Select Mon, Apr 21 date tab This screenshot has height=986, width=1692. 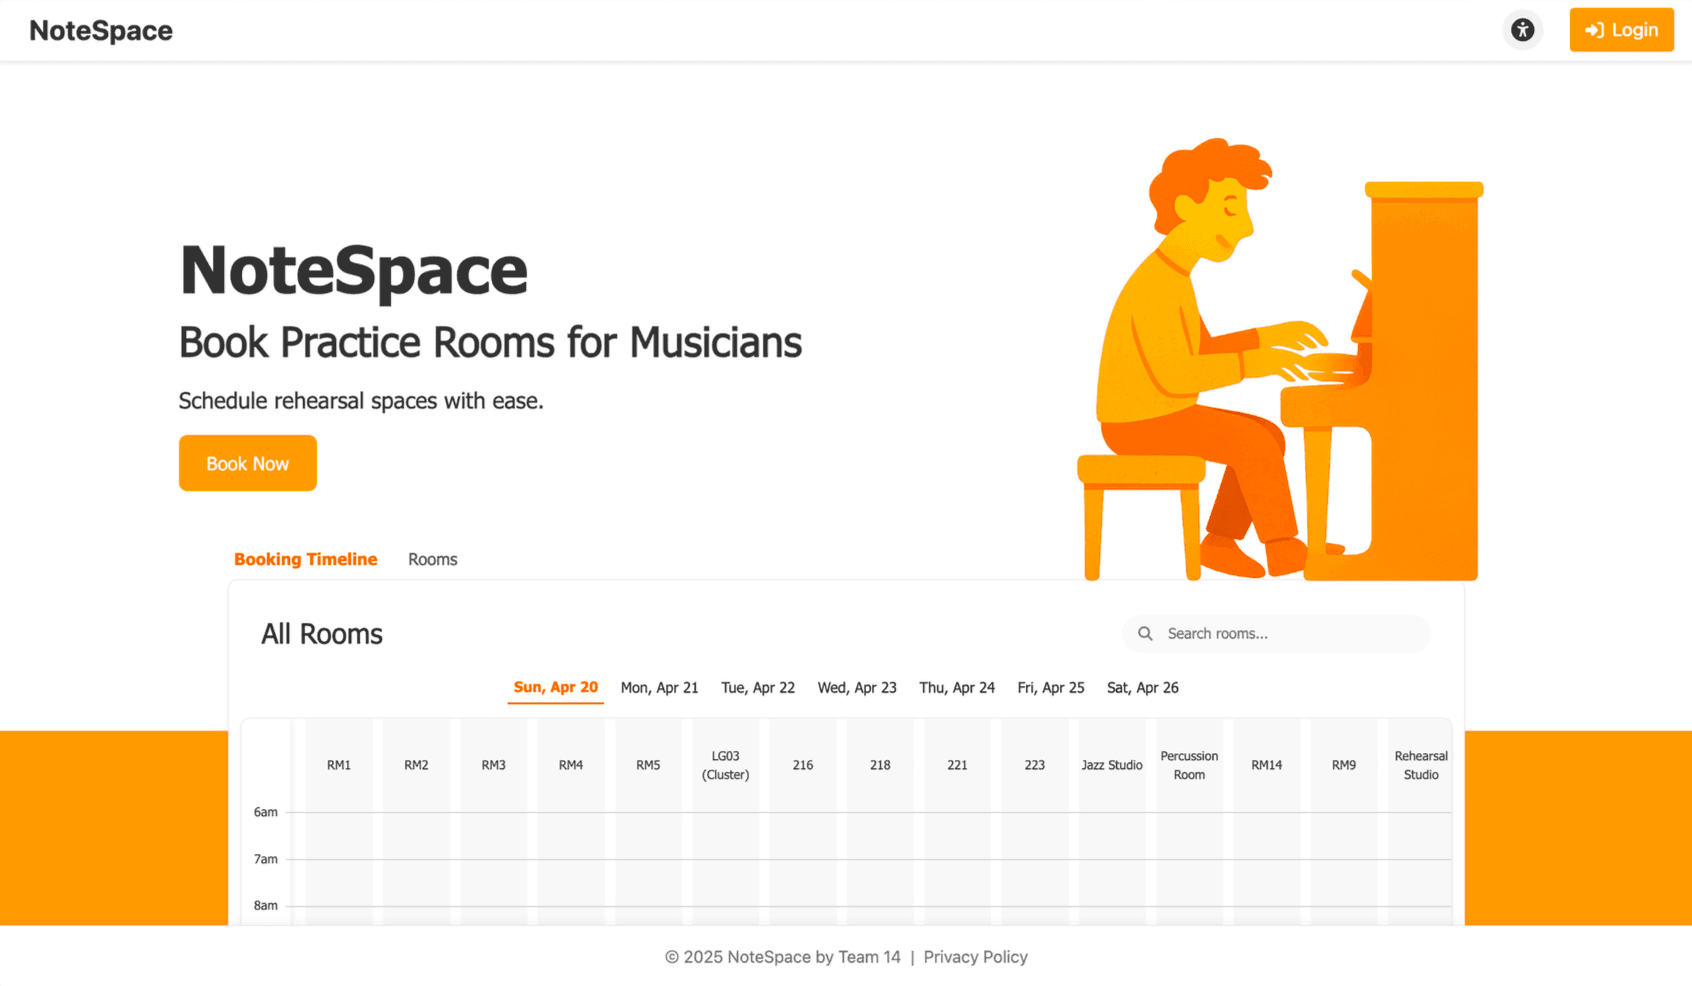(x=659, y=688)
